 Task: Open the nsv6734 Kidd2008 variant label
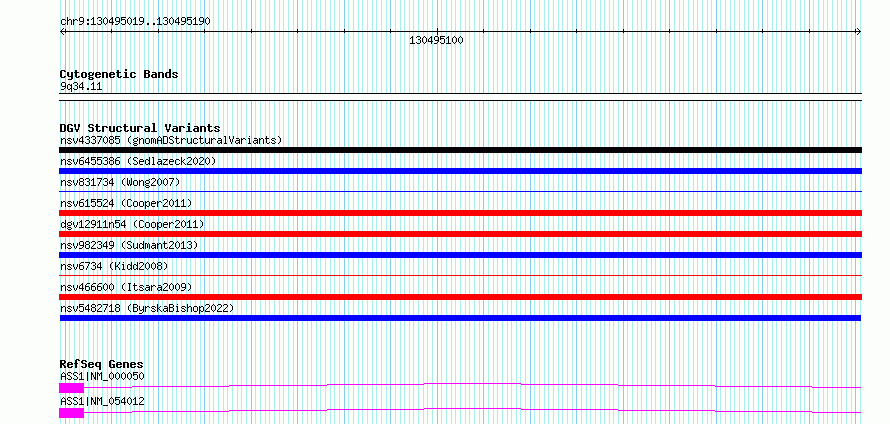coord(114,266)
